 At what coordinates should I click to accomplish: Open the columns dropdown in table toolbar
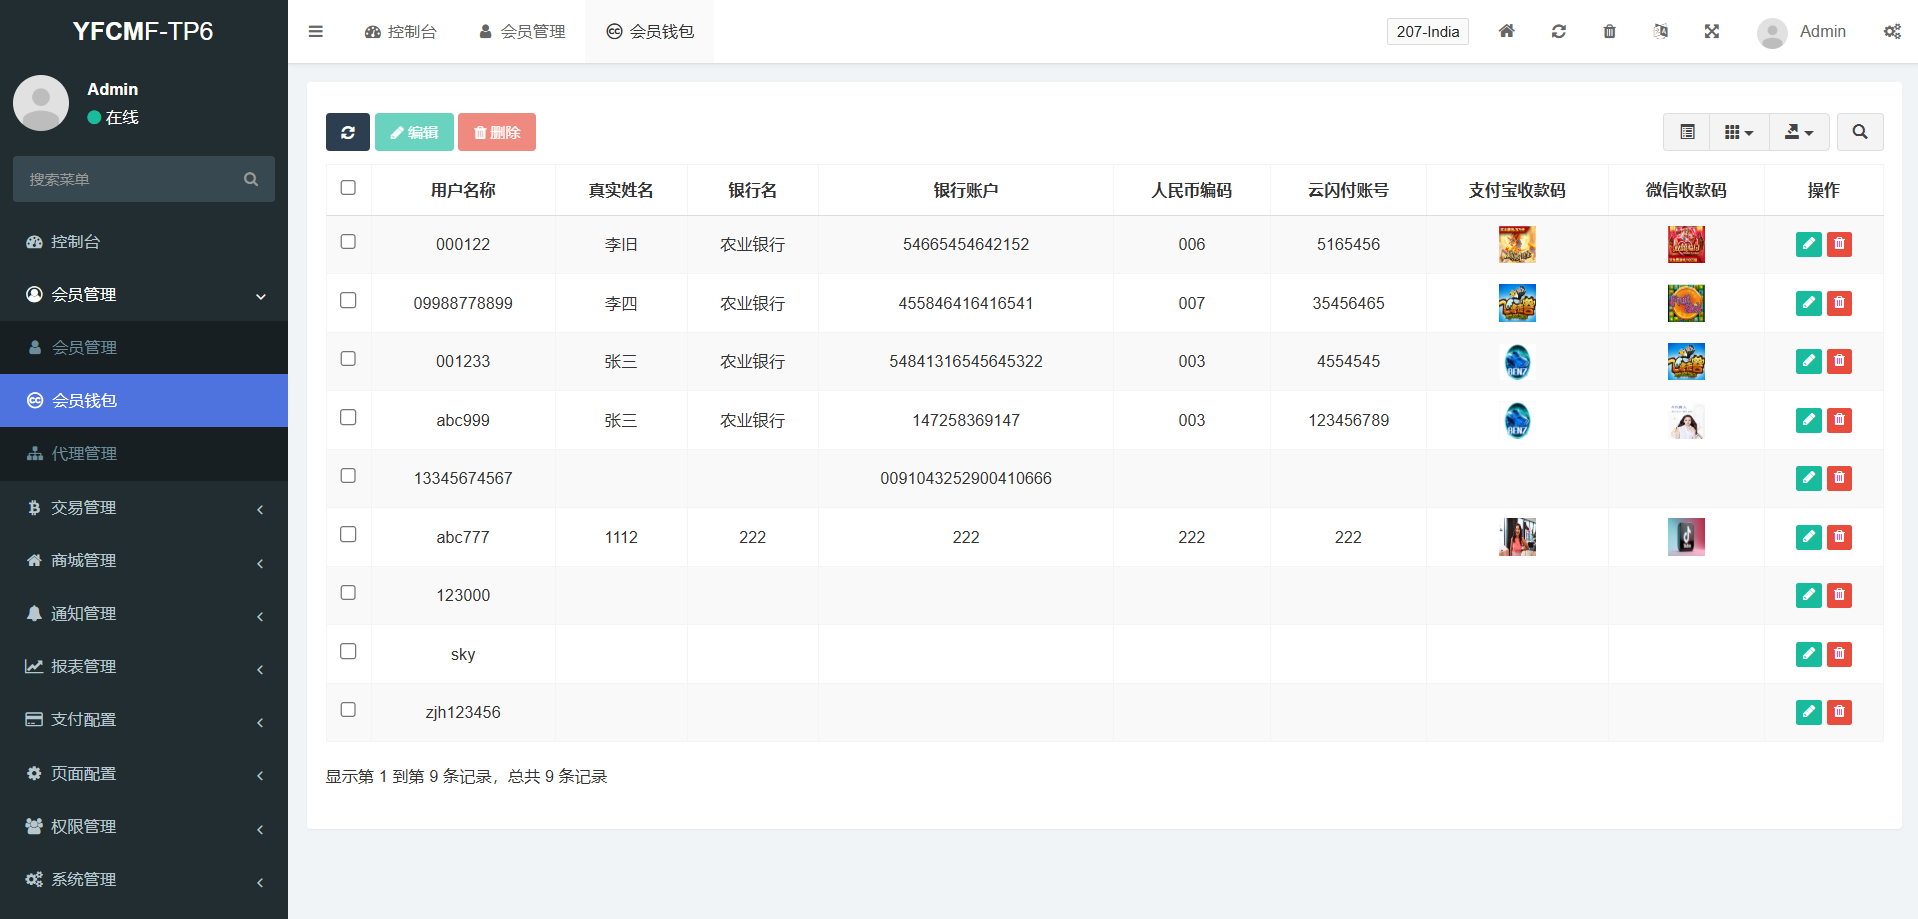click(1738, 132)
